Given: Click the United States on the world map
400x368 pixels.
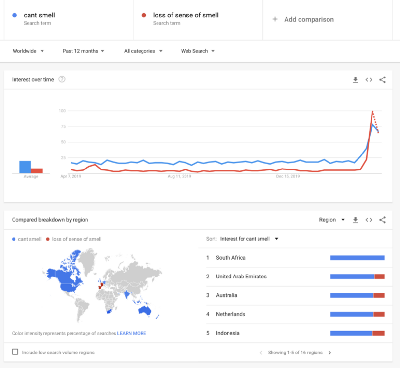Looking at the screenshot, I should coord(69,287).
